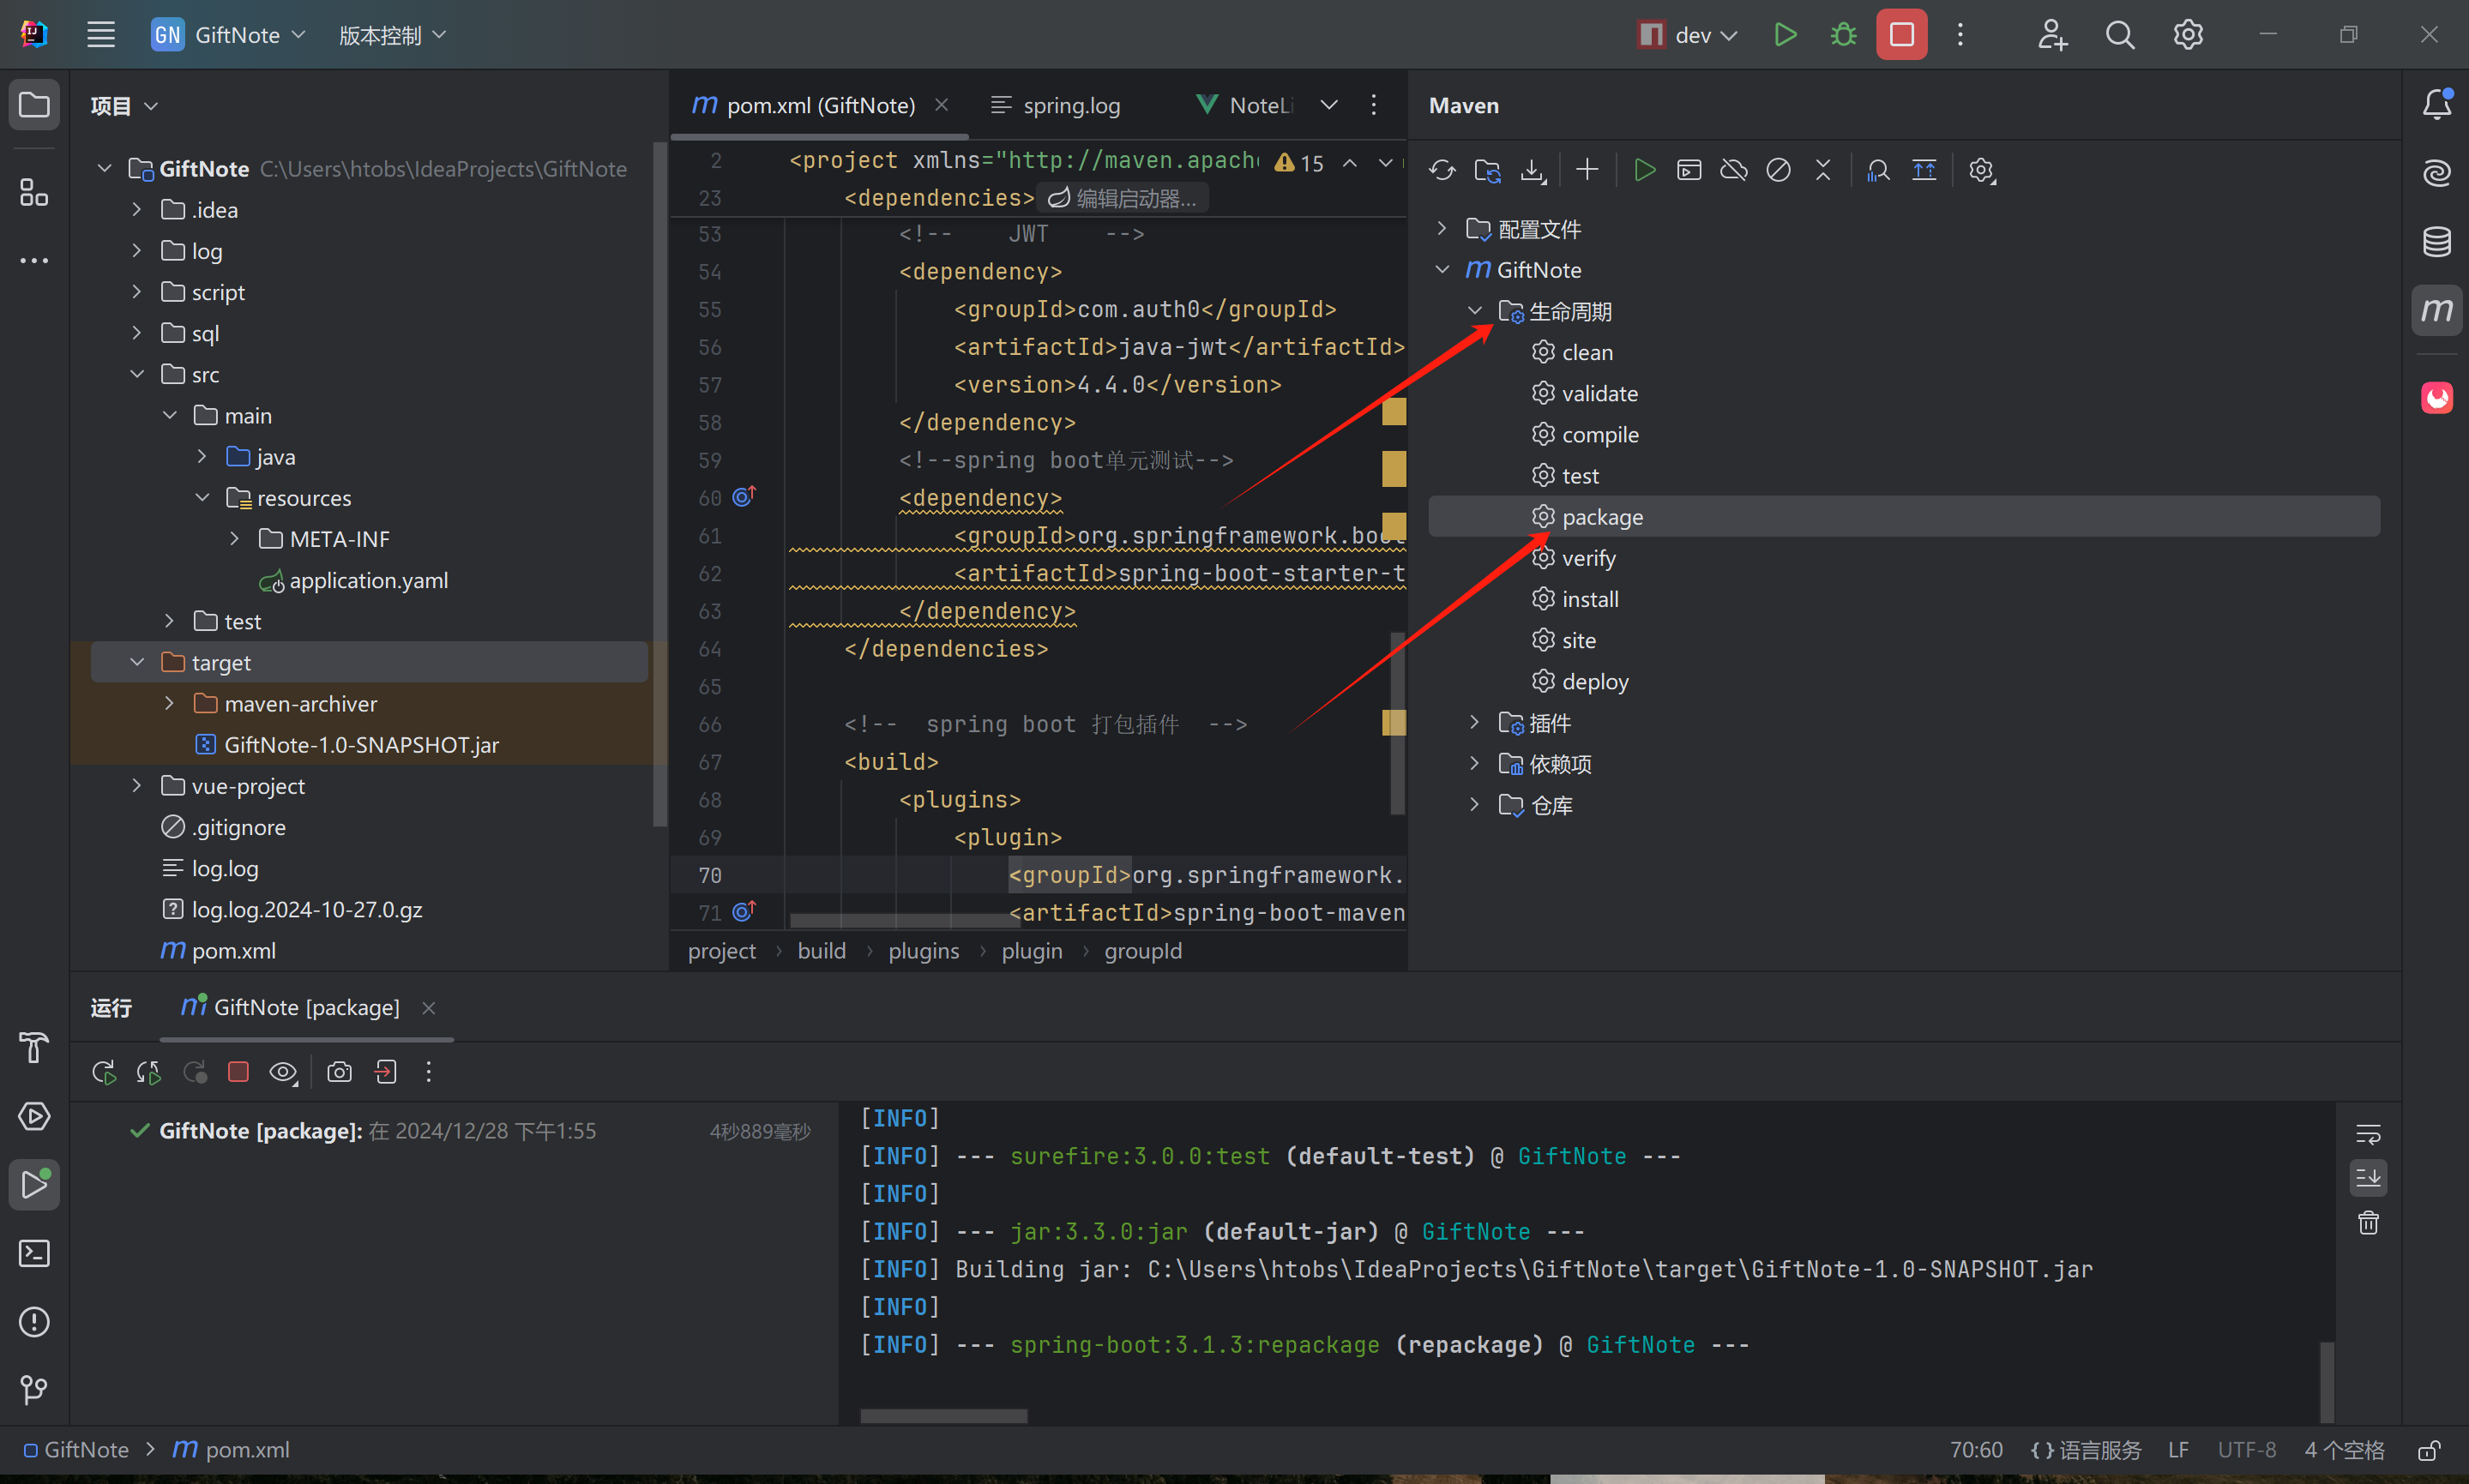Screen dimensions: 2469x1484
Task: Open the Terminal tool window
Action: tap(34, 1253)
